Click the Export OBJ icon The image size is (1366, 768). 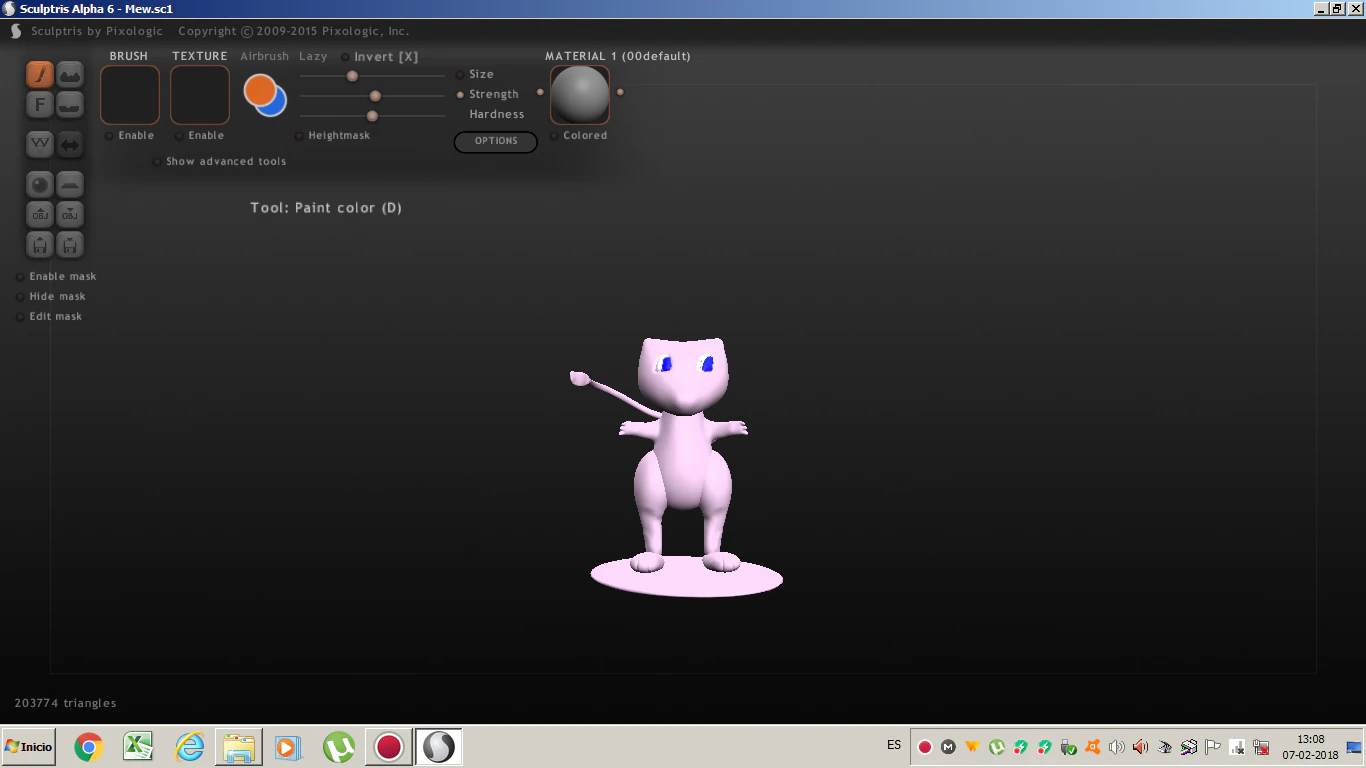click(x=70, y=214)
